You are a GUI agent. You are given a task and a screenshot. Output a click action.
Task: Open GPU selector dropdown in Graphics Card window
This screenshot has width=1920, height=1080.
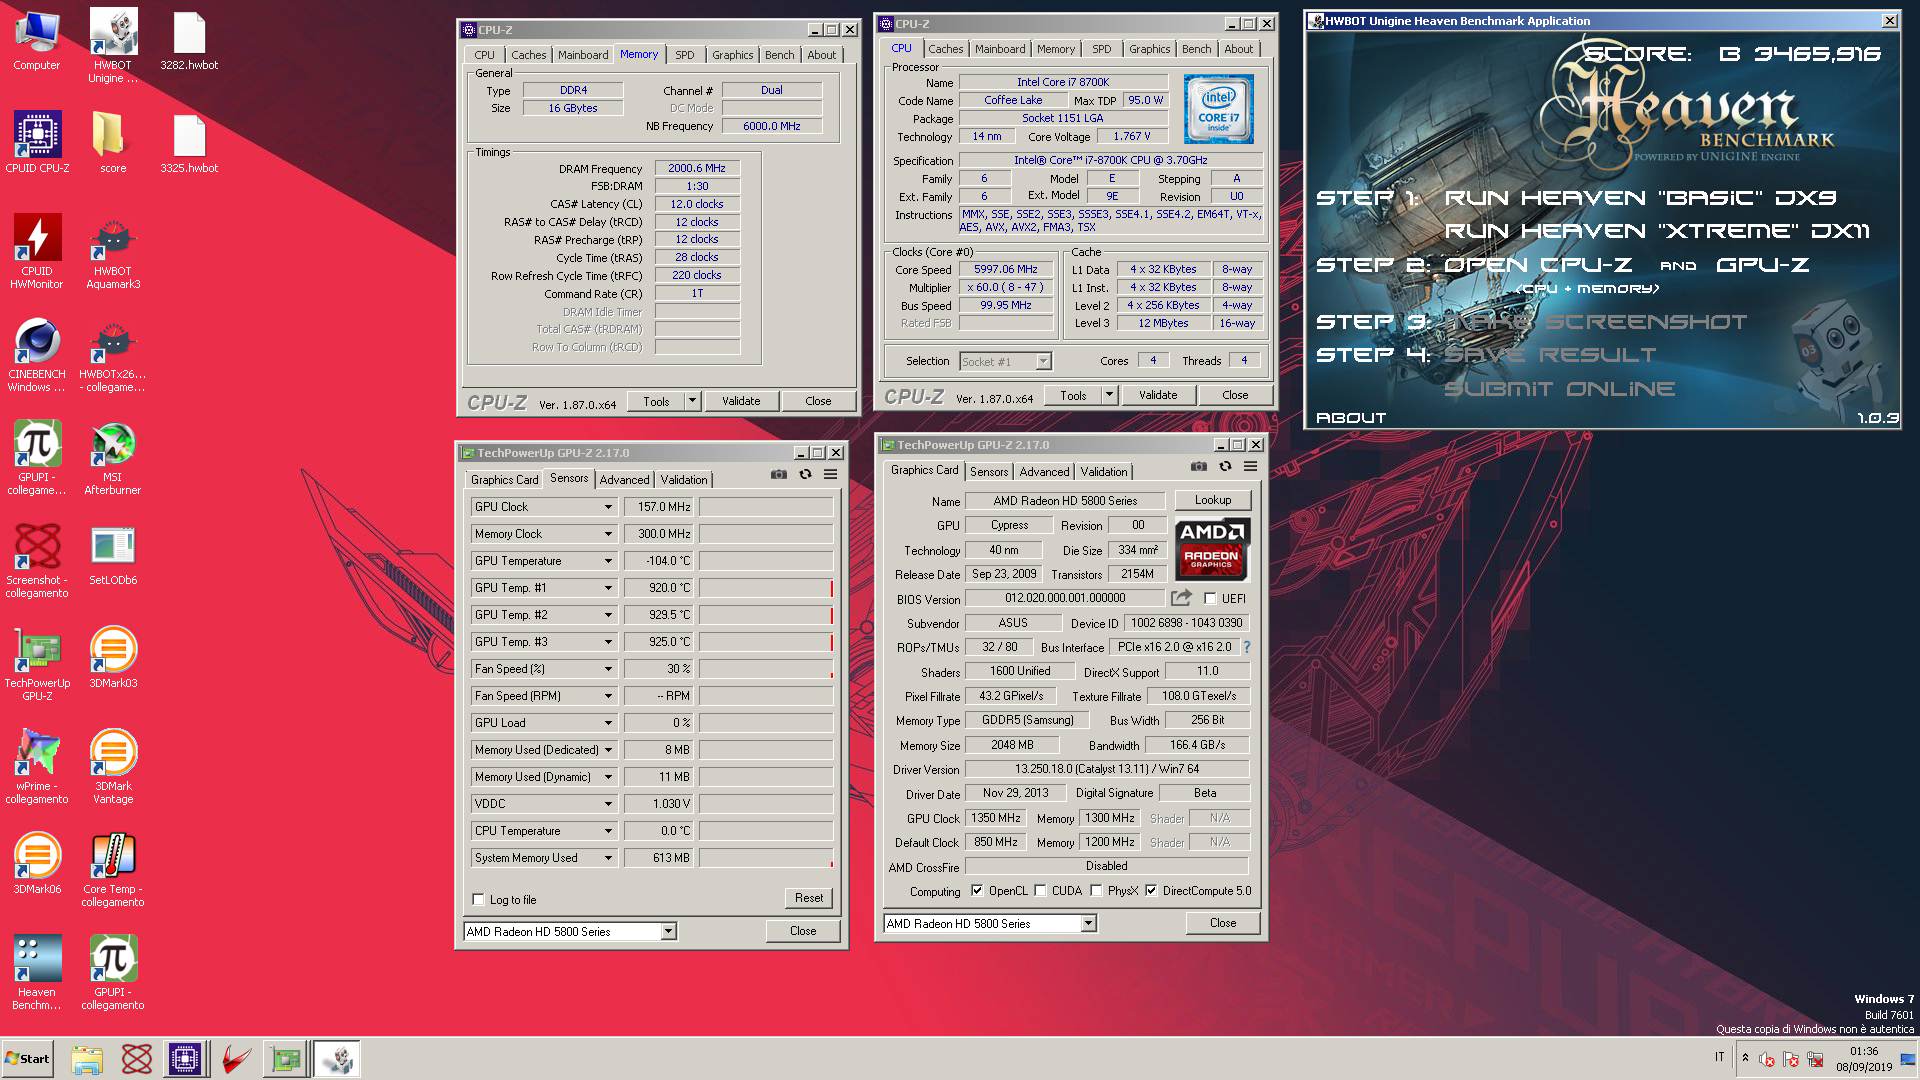(x=1088, y=923)
